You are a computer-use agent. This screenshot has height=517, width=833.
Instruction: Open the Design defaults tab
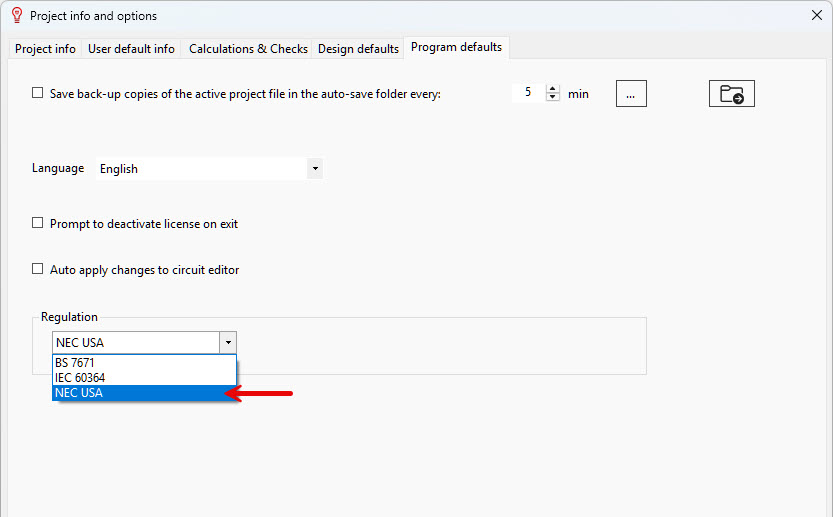pyautogui.click(x=358, y=48)
